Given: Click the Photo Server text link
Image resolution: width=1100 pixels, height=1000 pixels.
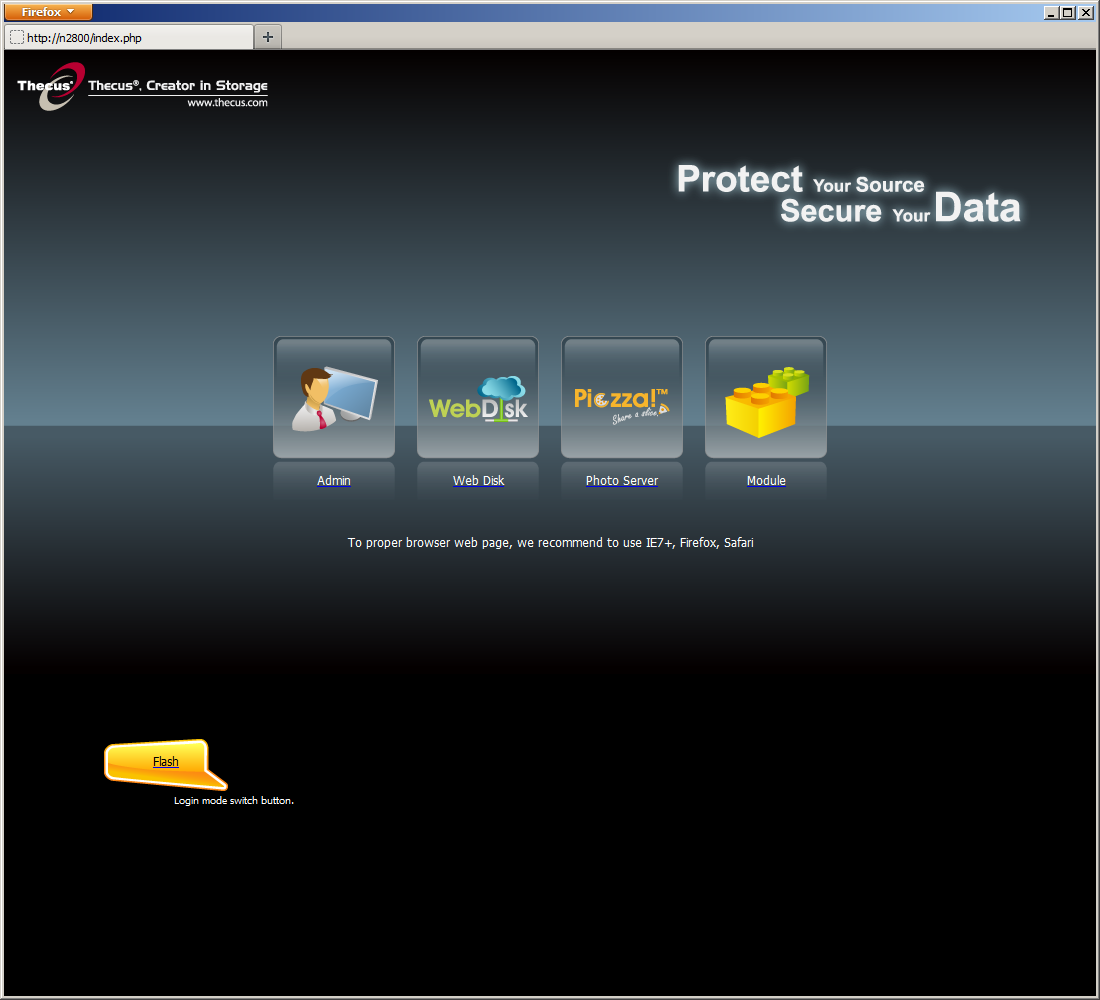Looking at the screenshot, I should click(622, 481).
